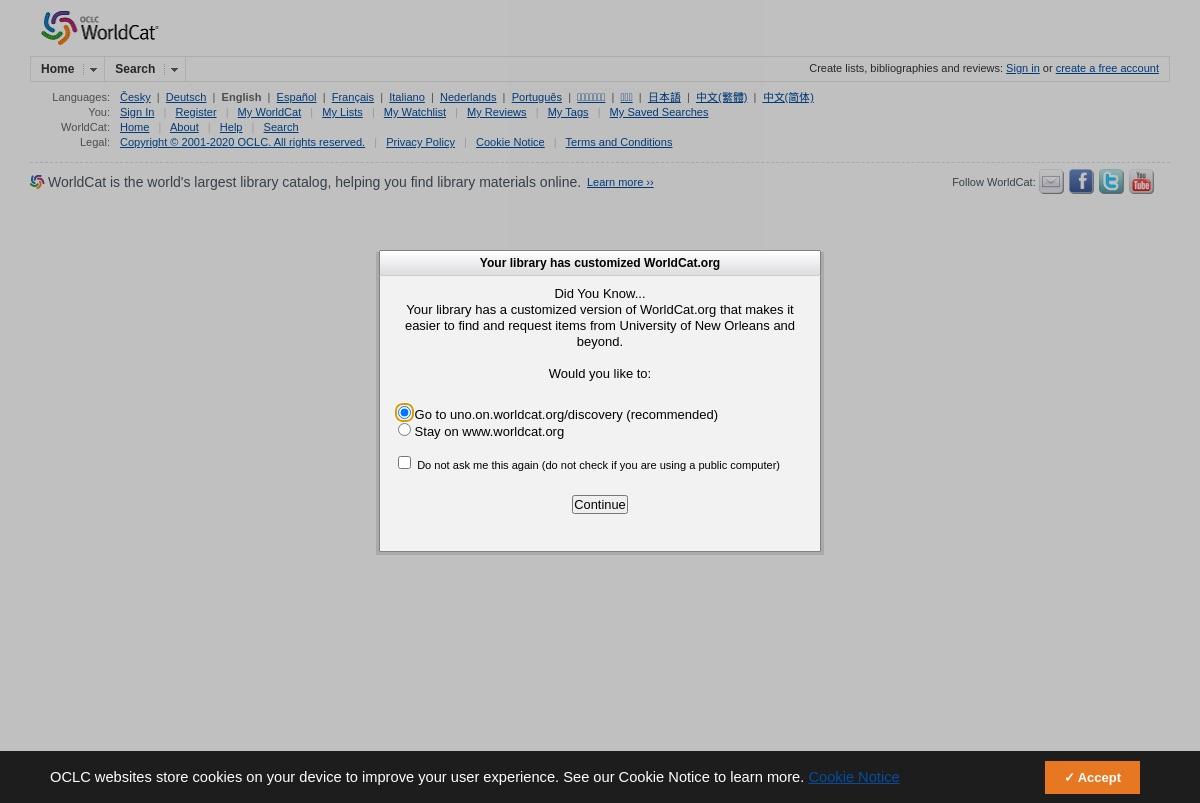The width and height of the screenshot is (1200, 803).
Task: Expand the Search menu dropdown arrow
Action: tap(174, 70)
